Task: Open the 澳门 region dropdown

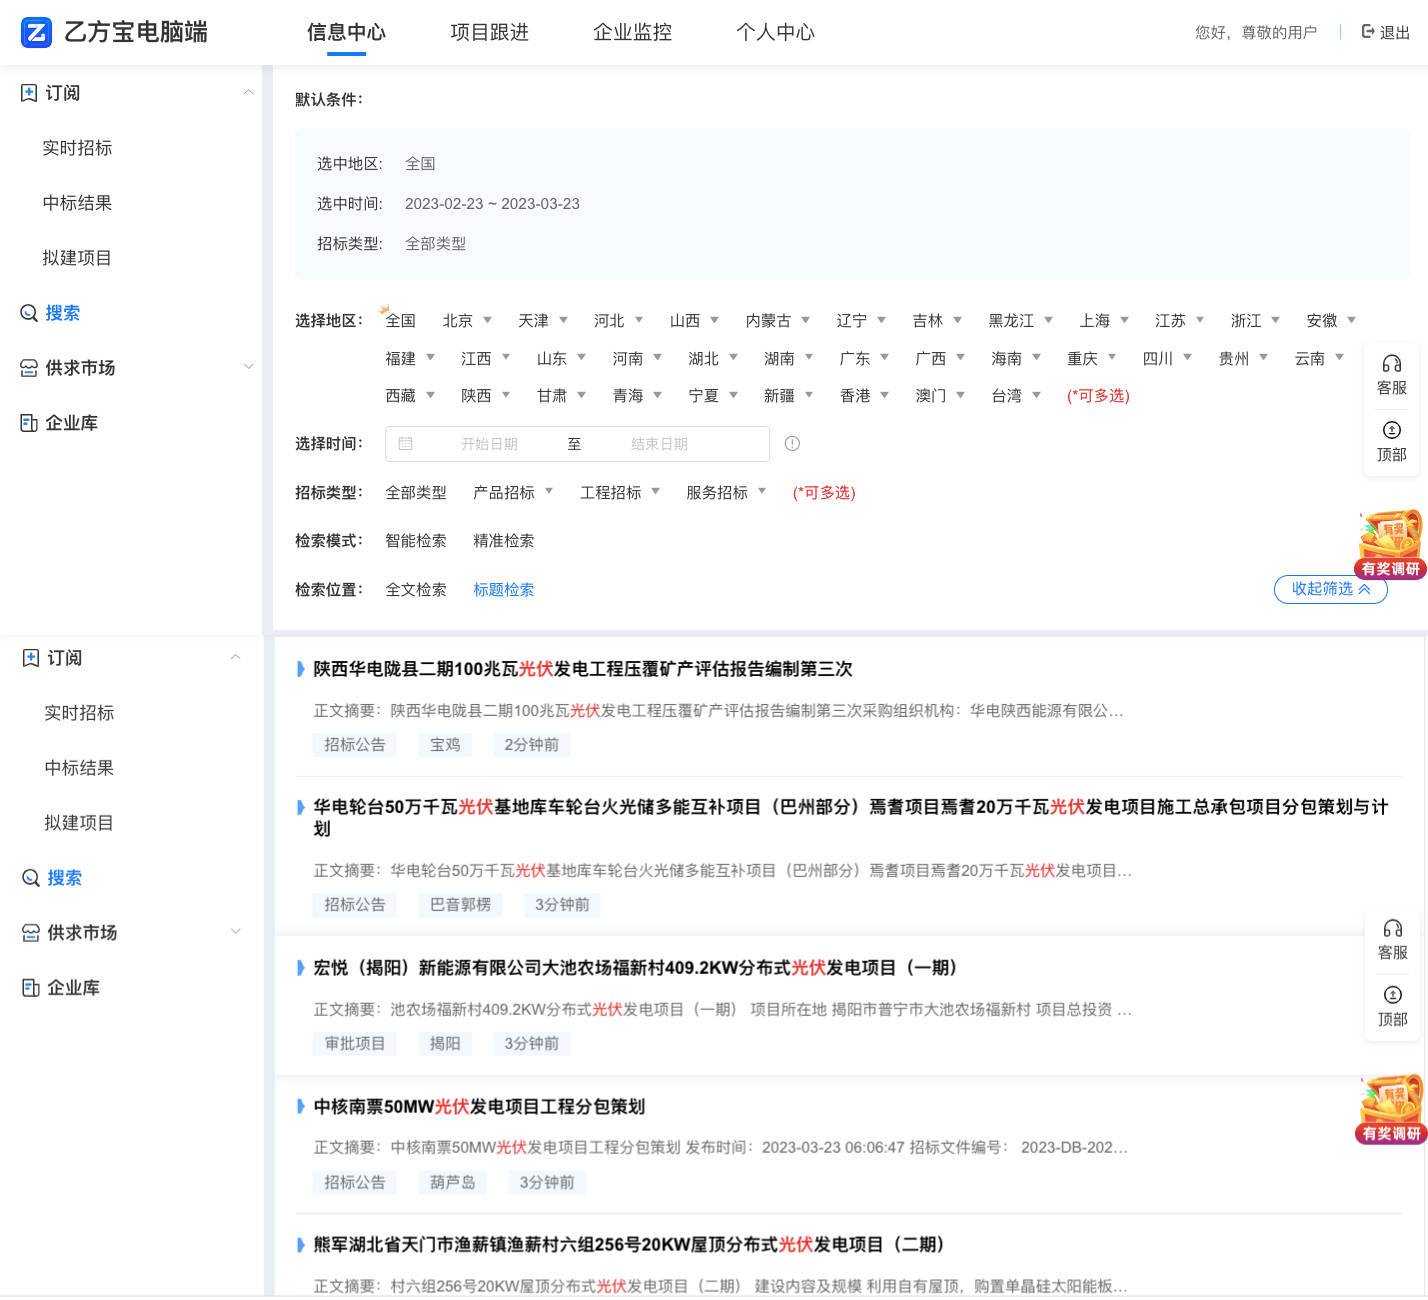Action: [x=940, y=396]
